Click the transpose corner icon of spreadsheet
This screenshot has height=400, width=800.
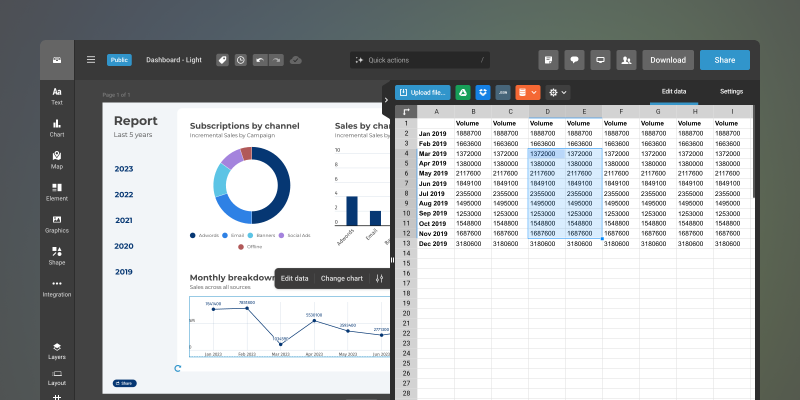click(406, 112)
